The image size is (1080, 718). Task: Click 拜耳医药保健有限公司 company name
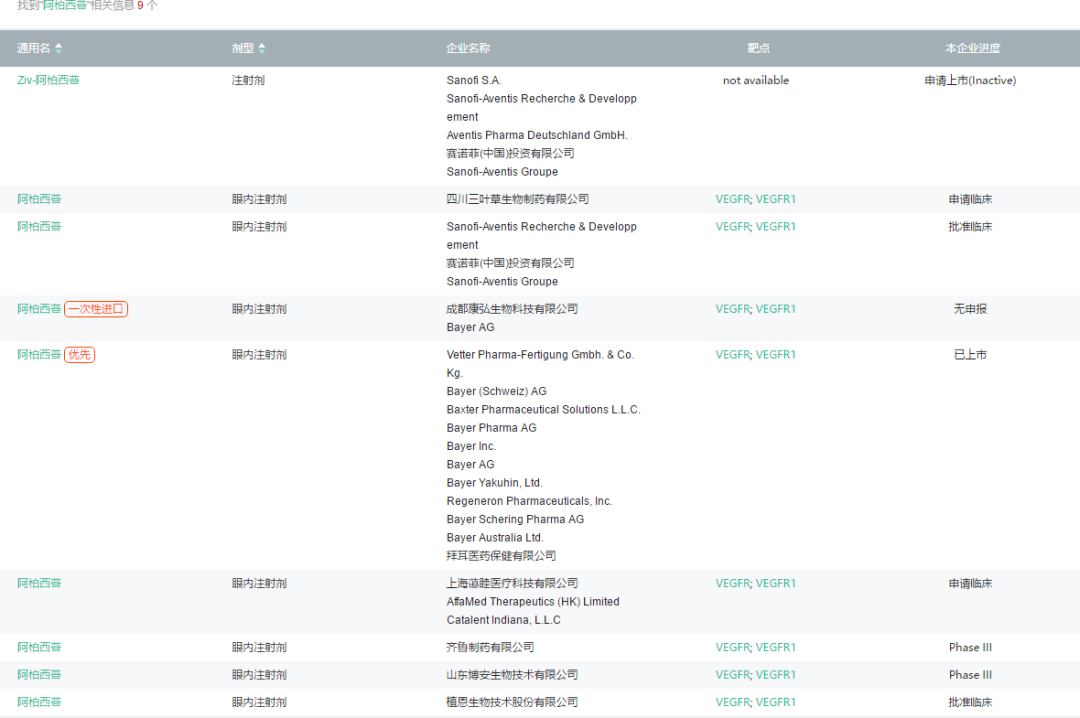[501, 555]
